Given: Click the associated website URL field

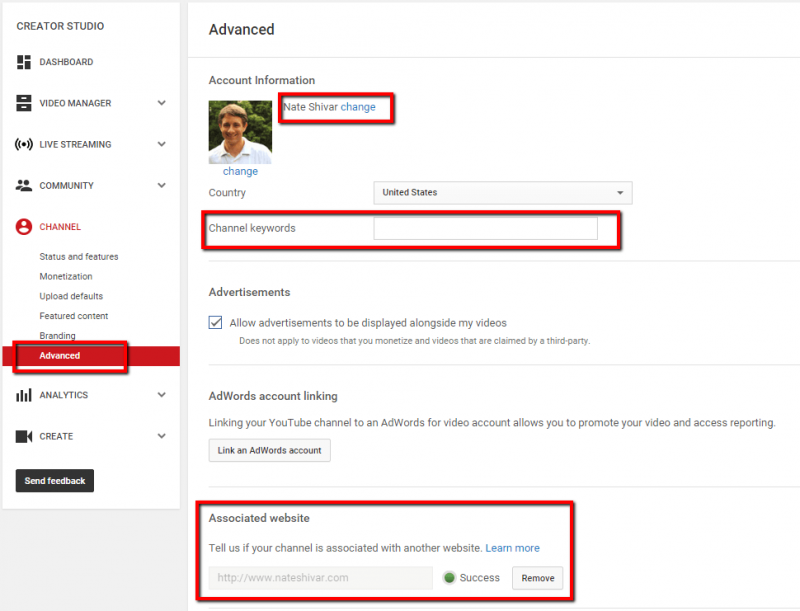Looking at the screenshot, I should click(x=320, y=578).
